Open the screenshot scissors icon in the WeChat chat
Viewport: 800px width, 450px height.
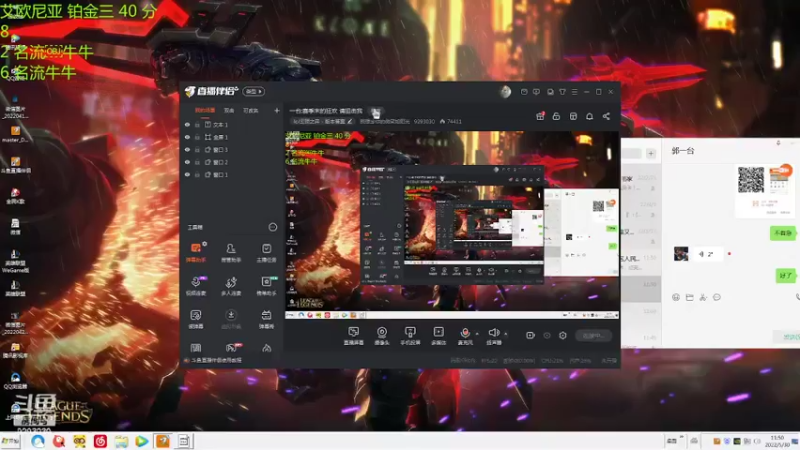click(x=703, y=297)
